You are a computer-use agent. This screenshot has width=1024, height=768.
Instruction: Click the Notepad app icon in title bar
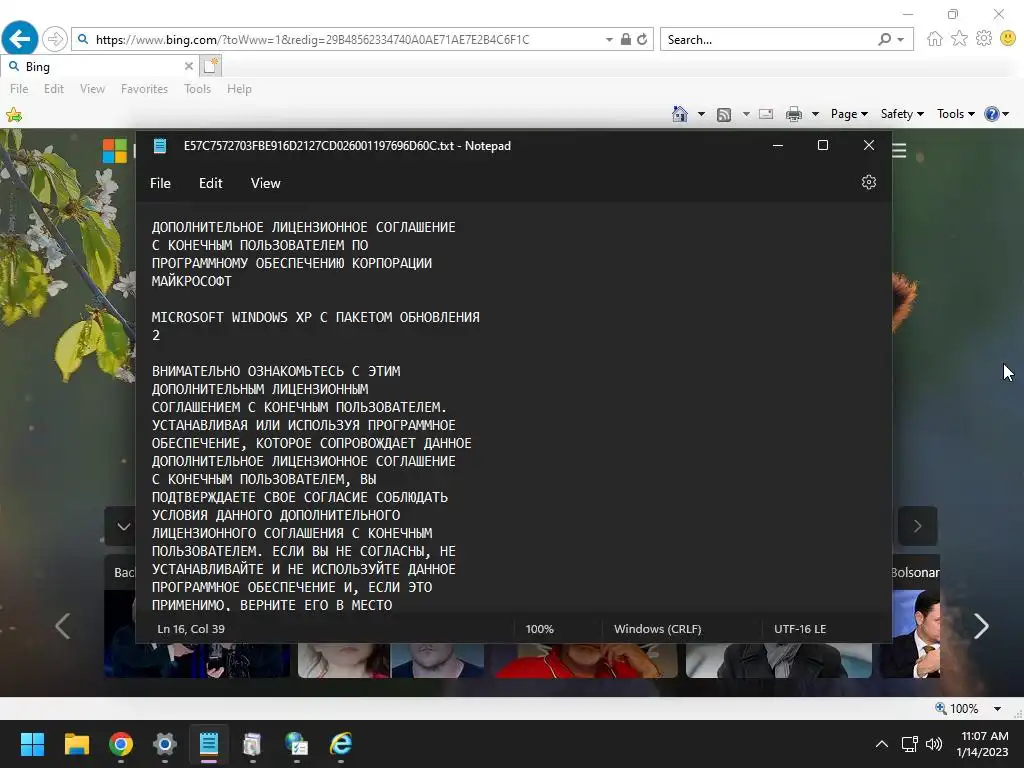tap(160, 146)
